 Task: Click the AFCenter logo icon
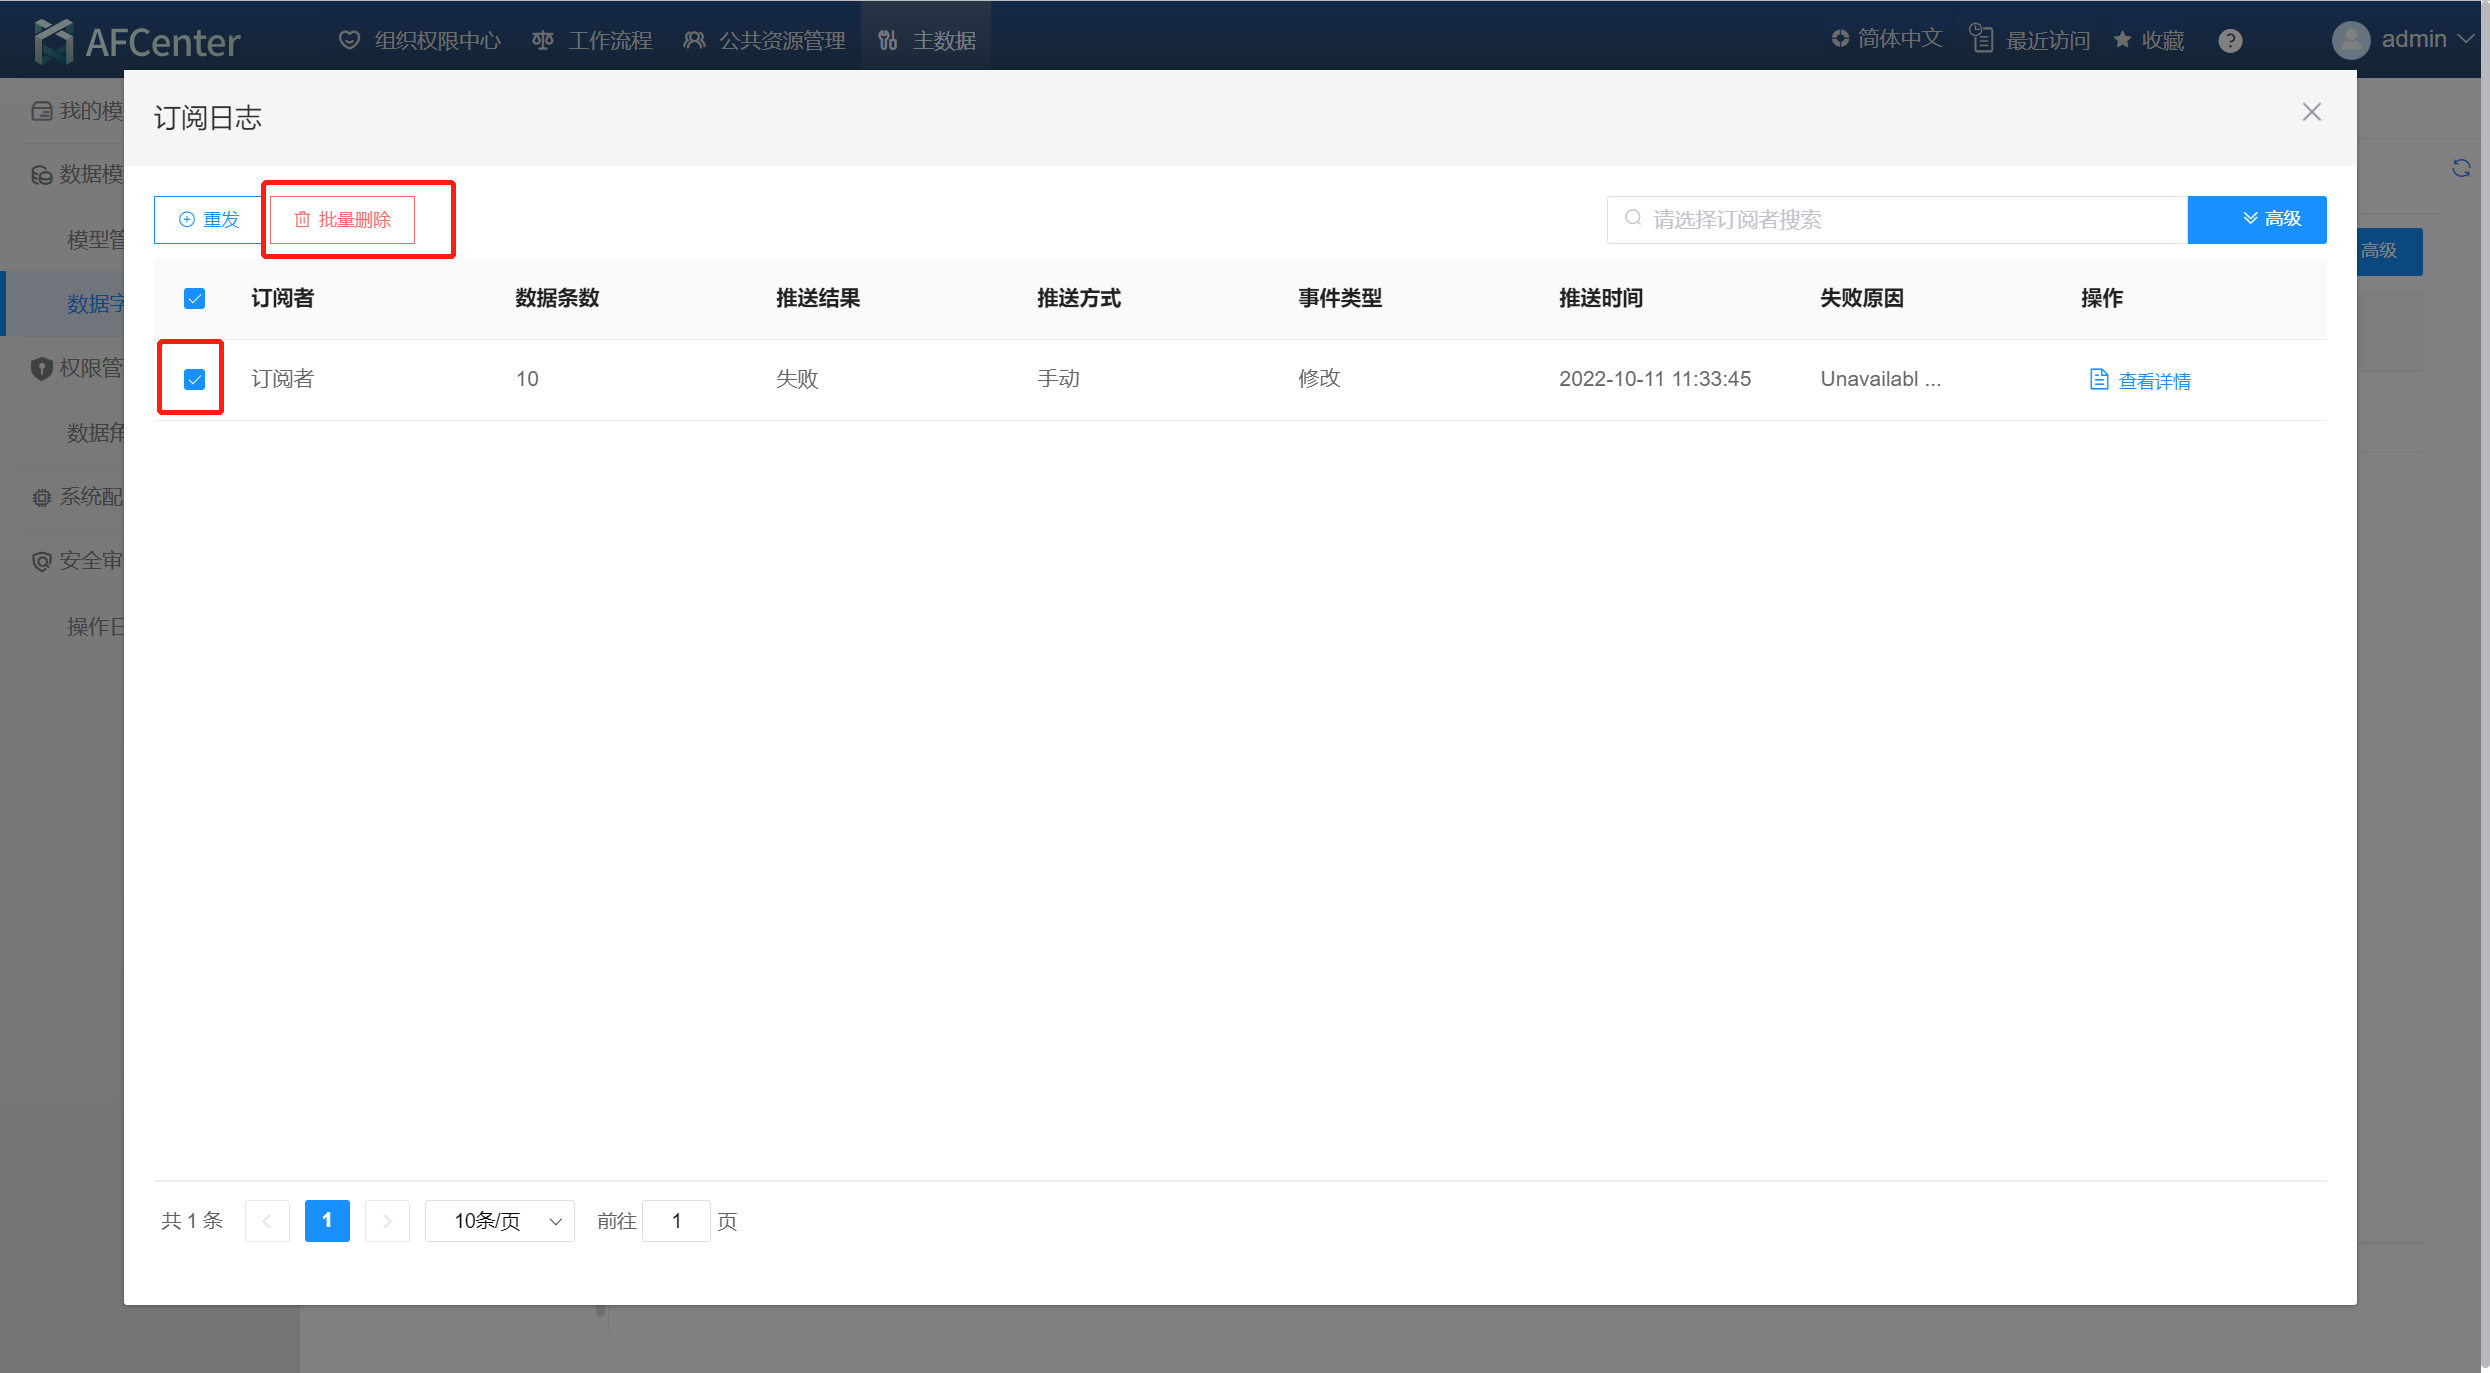(53, 41)
